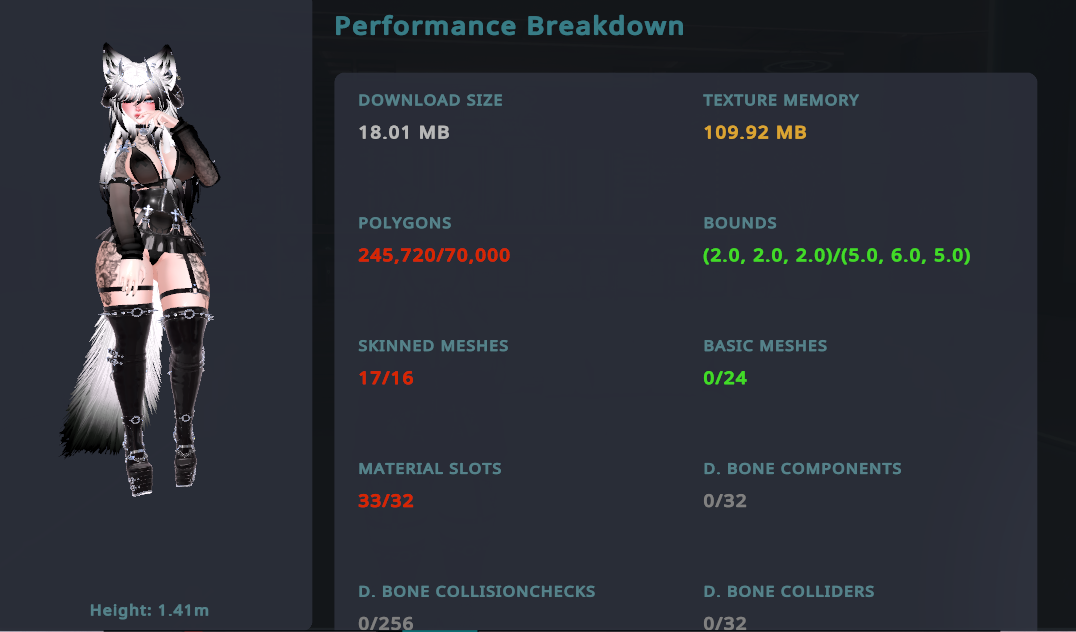
Task: Click the Texture Memory label
Action: pos(780,100)
